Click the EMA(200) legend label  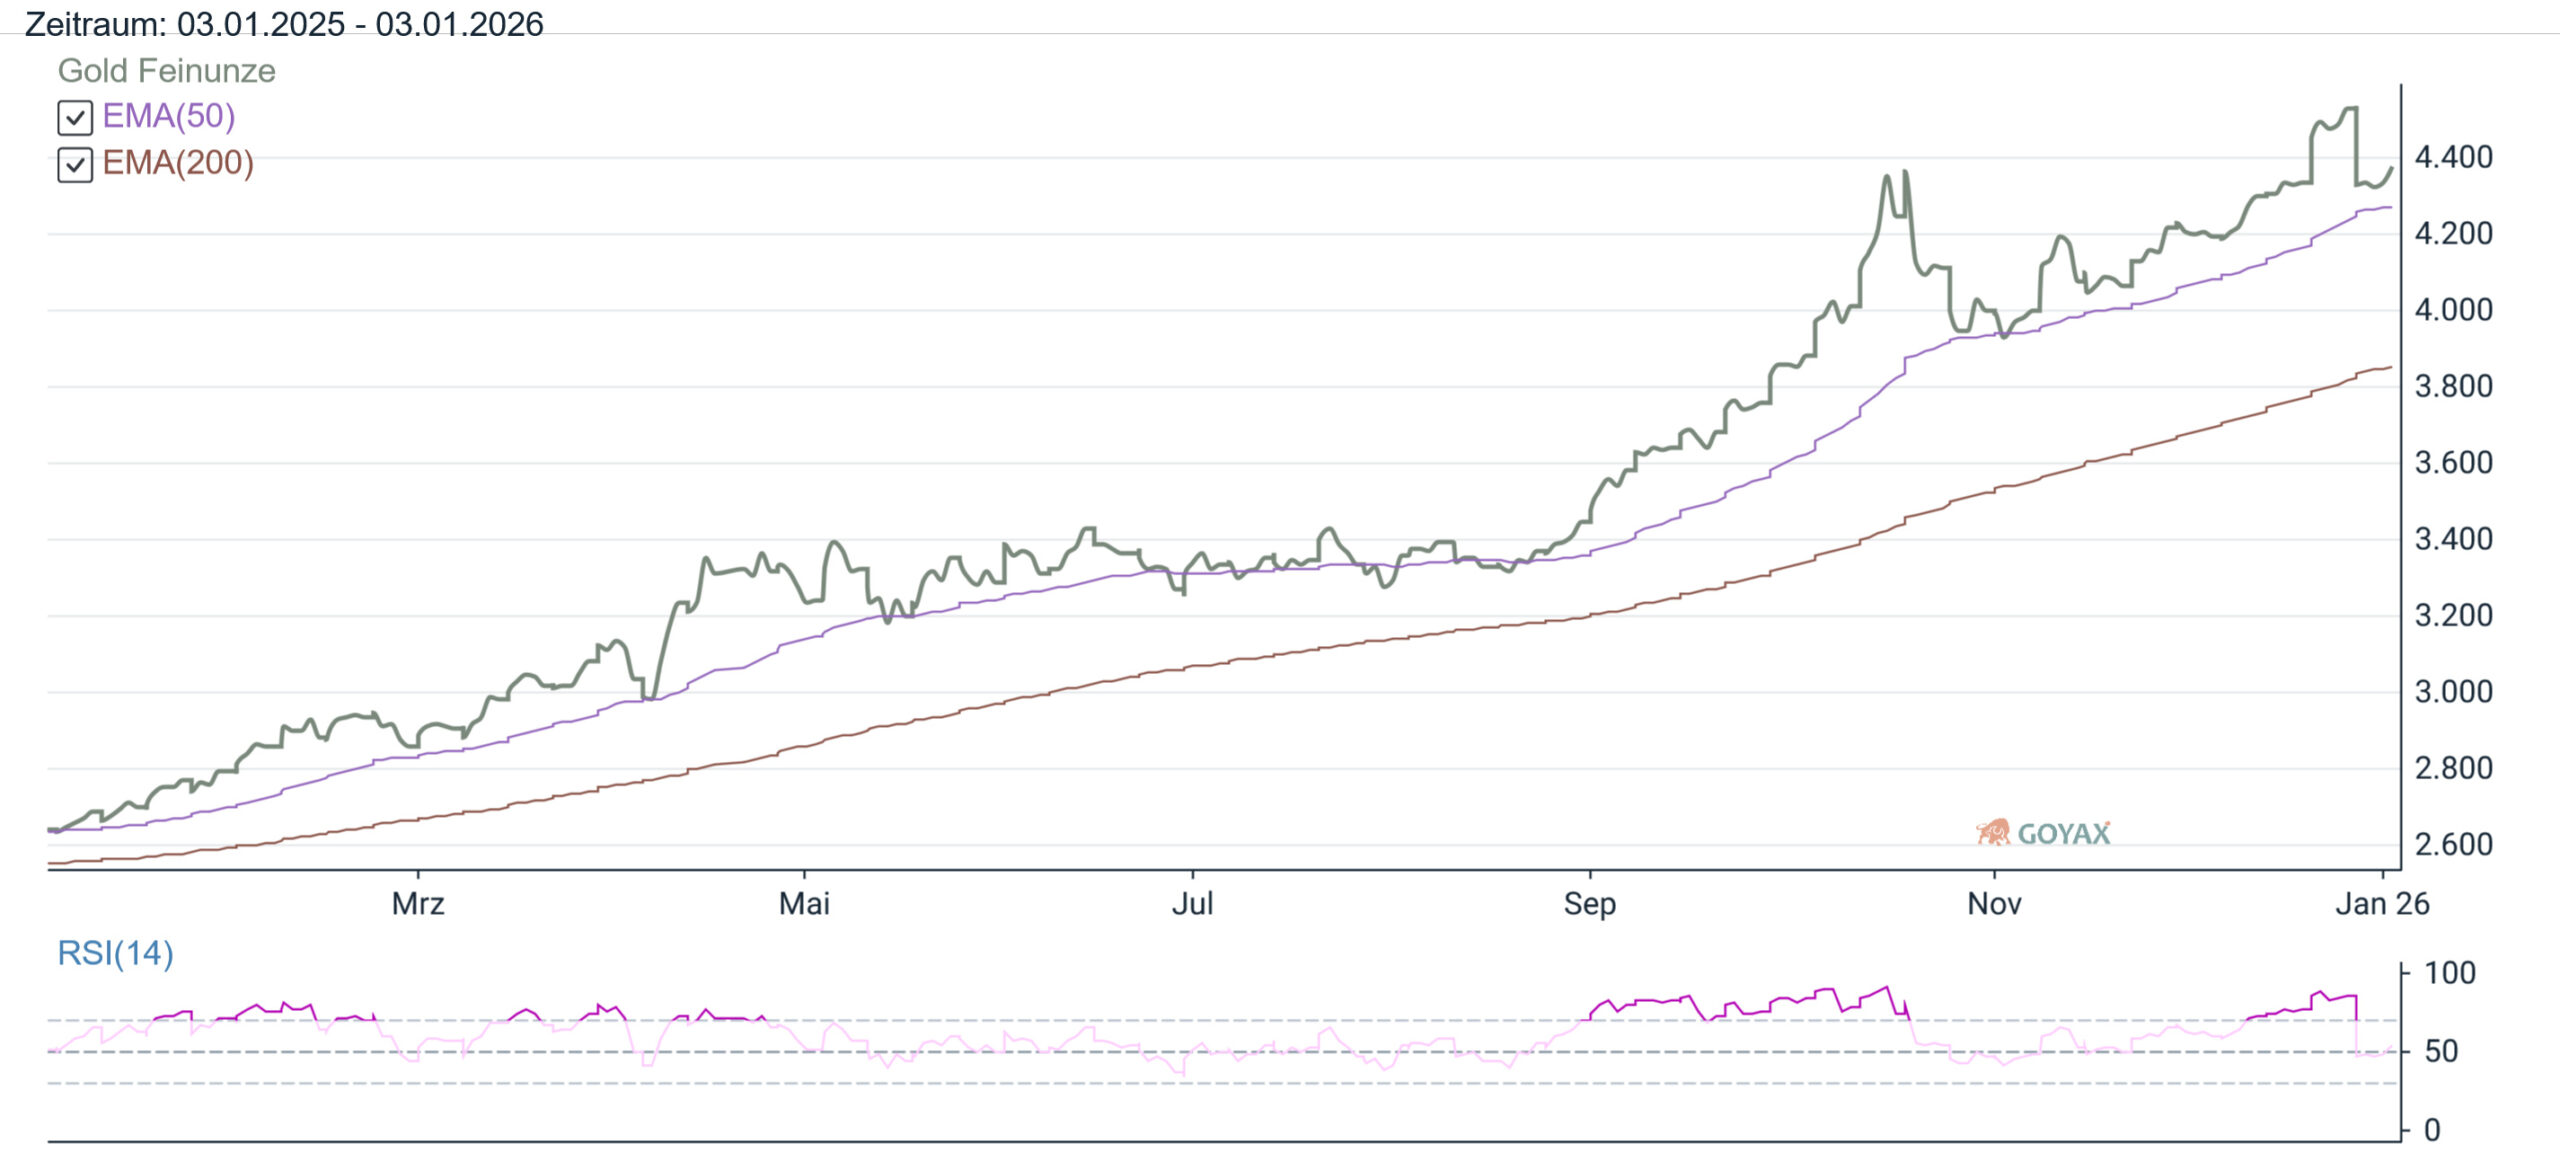(178, 162)
